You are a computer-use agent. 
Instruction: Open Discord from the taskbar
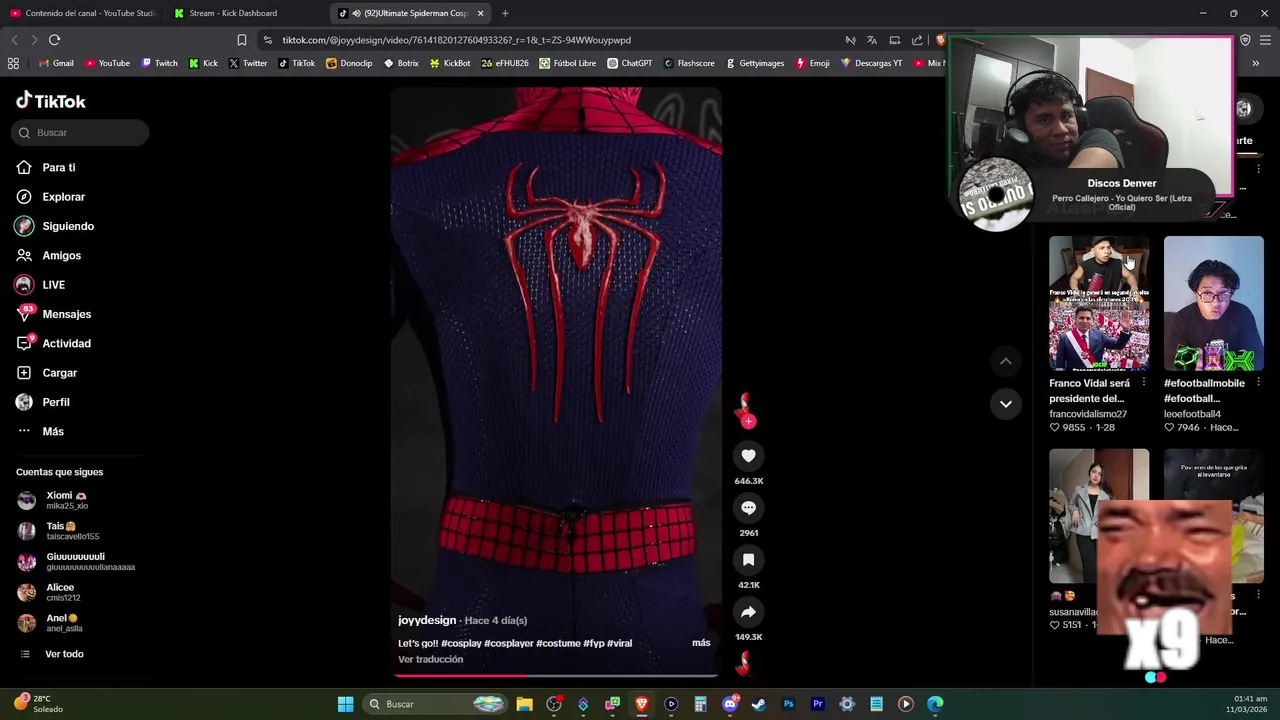[x=730, y=704]
